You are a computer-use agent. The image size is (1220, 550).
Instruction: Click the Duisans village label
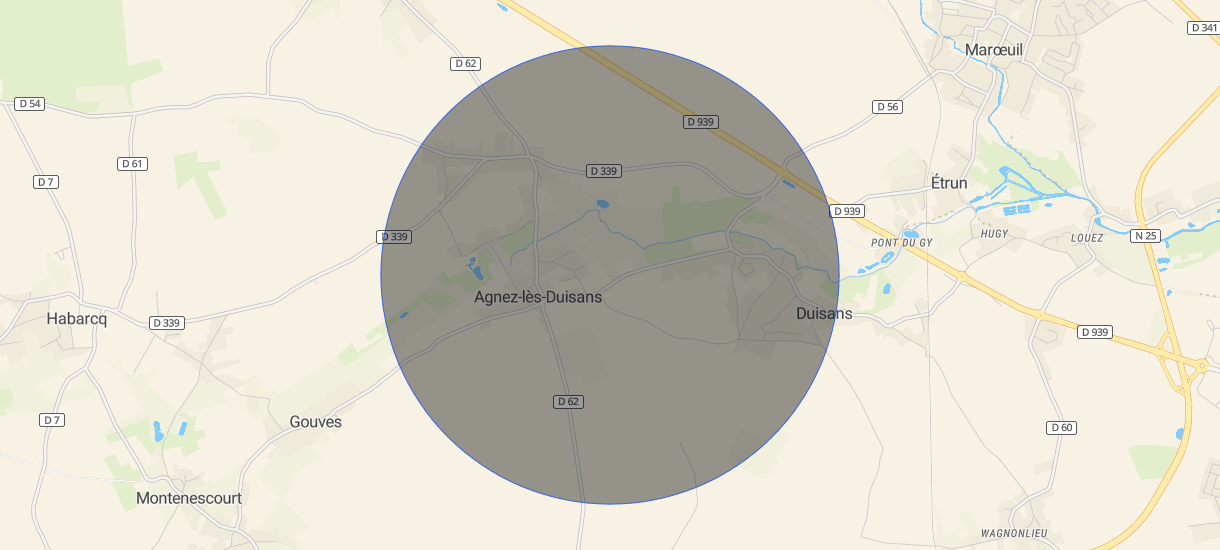[x=824, y=313]
